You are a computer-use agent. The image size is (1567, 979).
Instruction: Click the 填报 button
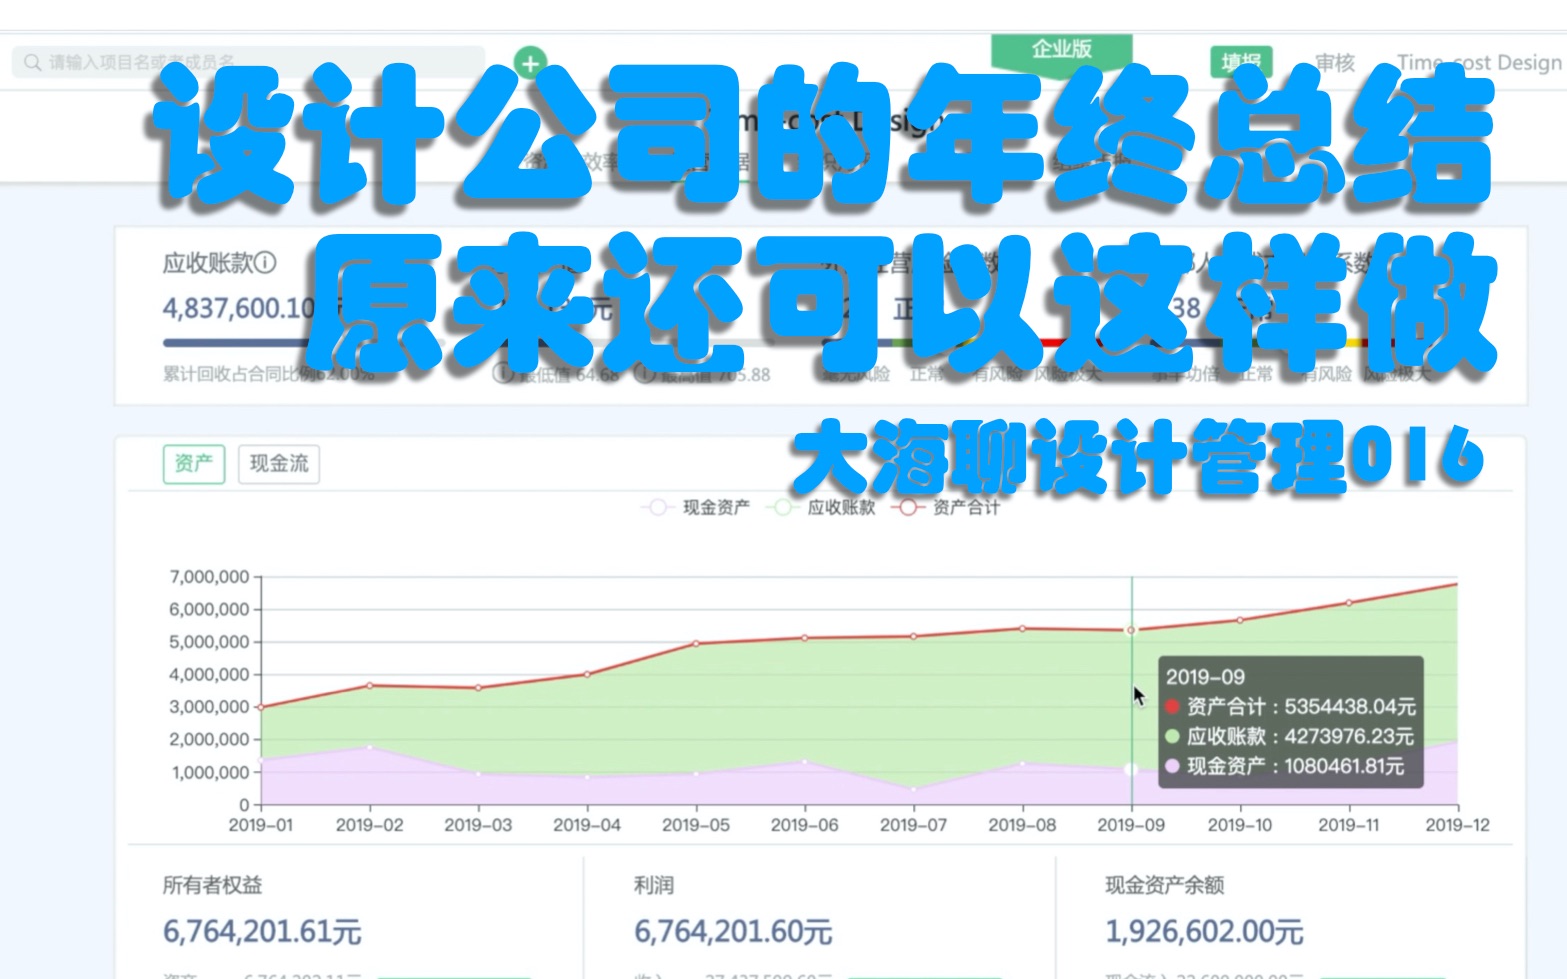[x=1241, y=62]
